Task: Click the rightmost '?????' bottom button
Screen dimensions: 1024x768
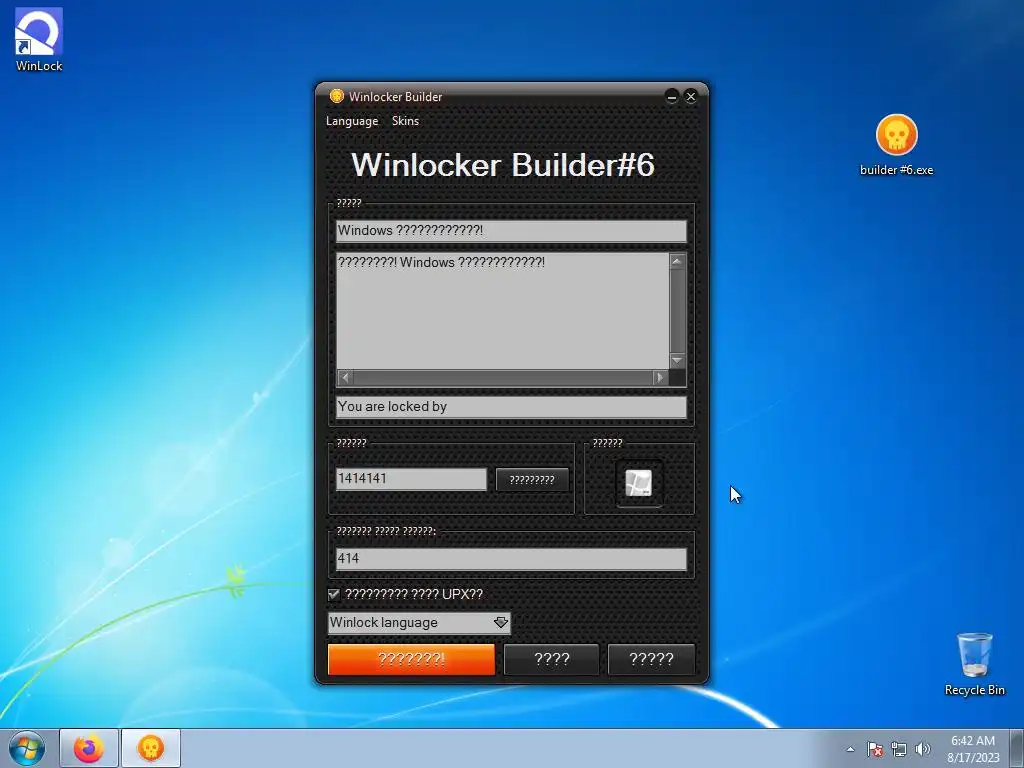Action: (x=651, y=659)
